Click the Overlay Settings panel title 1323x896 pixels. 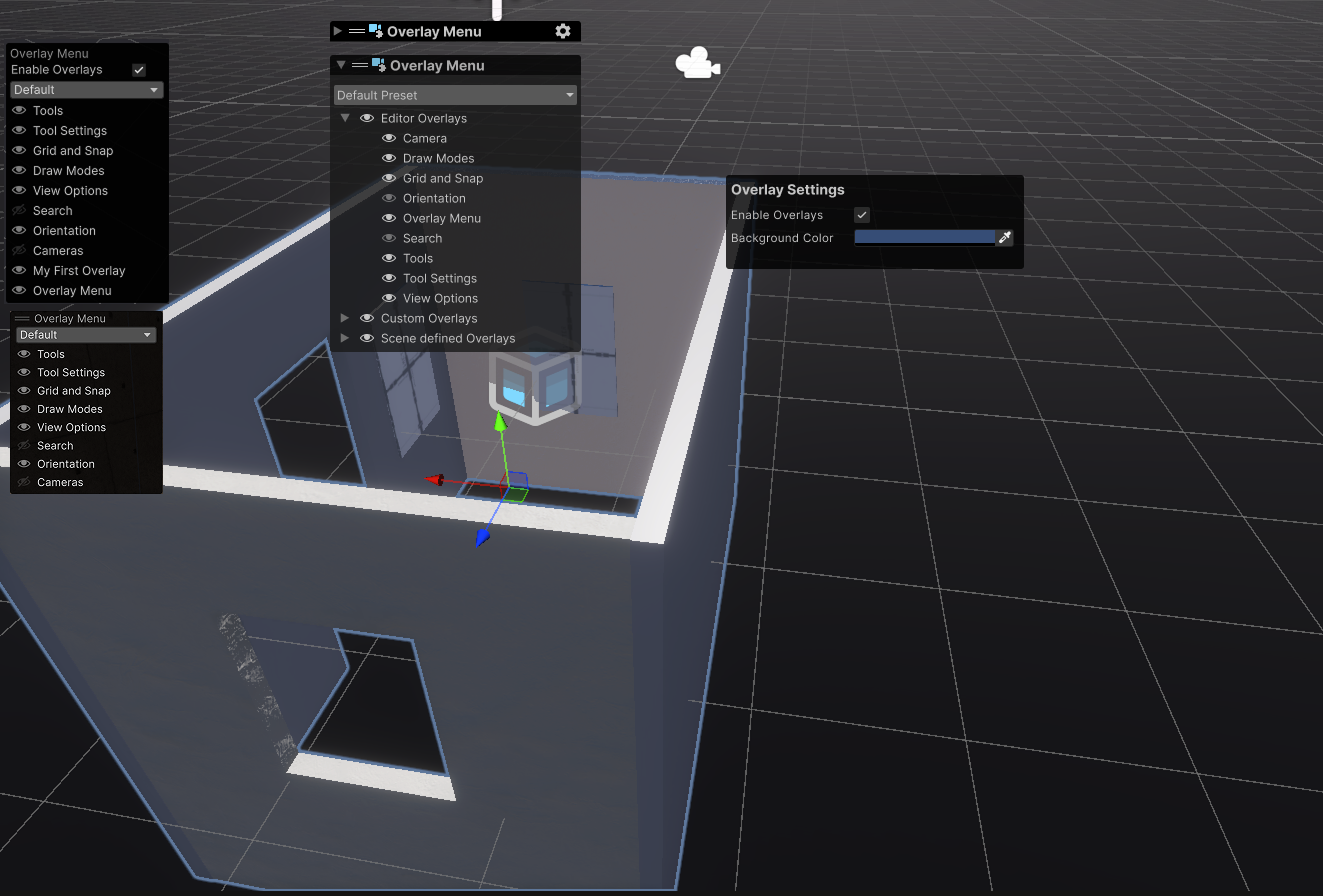pyautogui.click(x=788, y=190)
